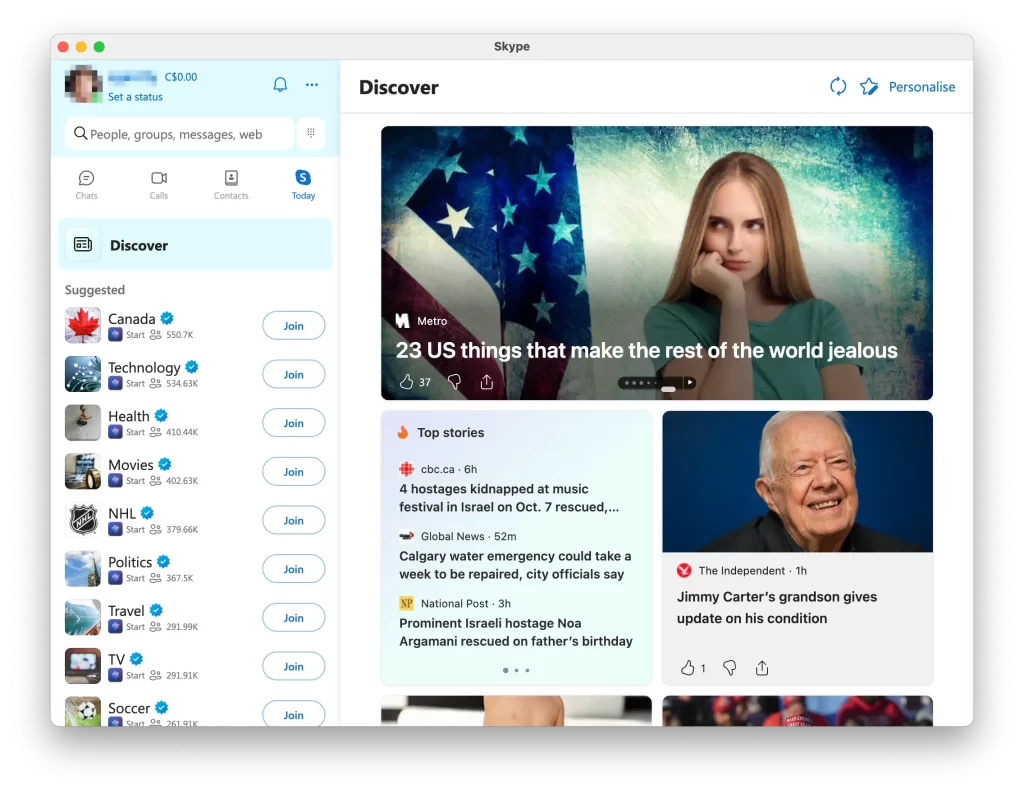
Task: Switch to the Calls tab
Action: point(159,185)
